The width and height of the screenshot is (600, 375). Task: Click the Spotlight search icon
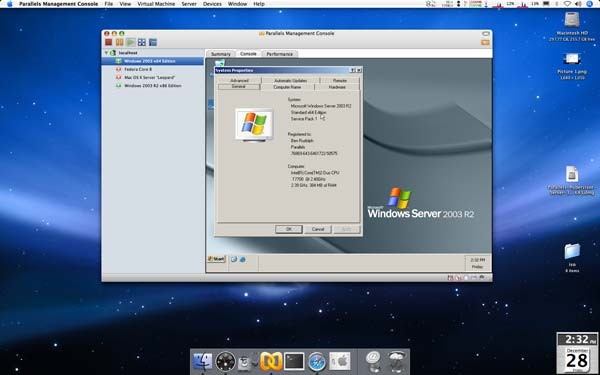point(589,4)
